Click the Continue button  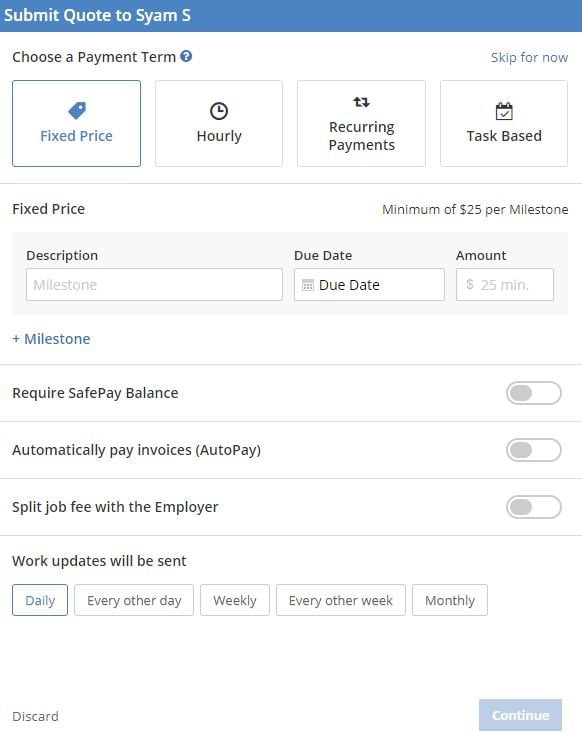(x=520, y=715)
